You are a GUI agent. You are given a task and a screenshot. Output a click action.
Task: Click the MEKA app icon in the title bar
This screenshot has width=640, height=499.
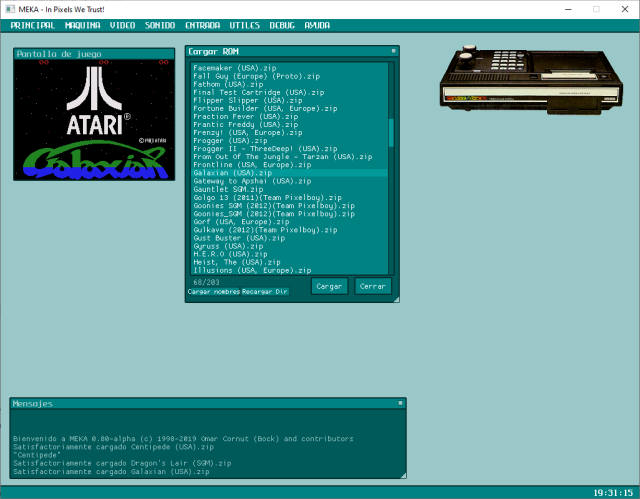10,9
